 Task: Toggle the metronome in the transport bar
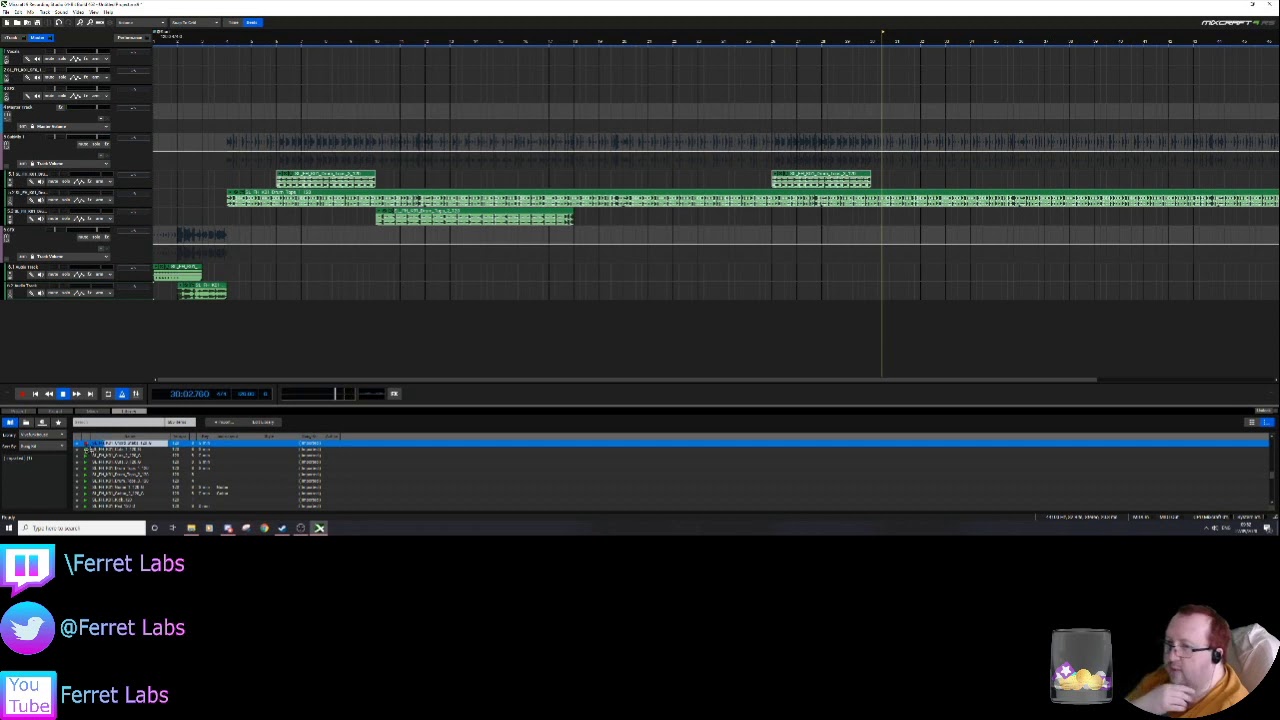pos(122,394)
